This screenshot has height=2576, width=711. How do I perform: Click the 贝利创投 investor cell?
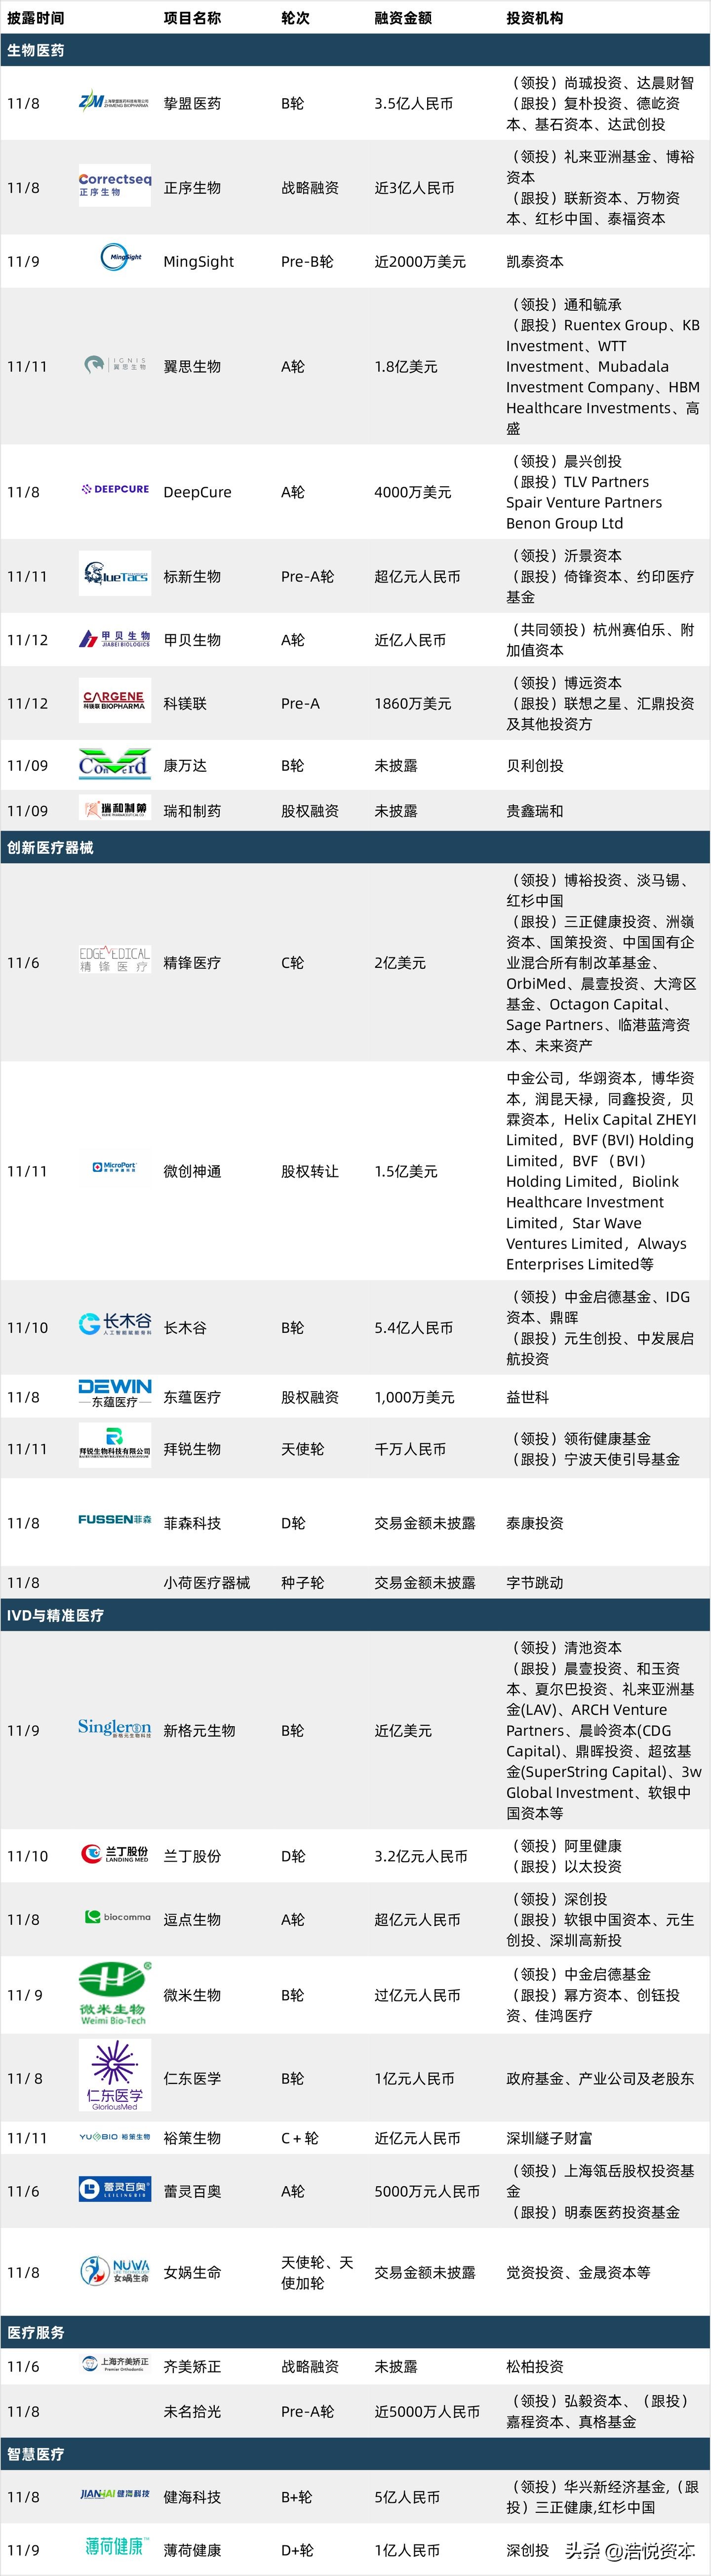click(x=535, y=765)
